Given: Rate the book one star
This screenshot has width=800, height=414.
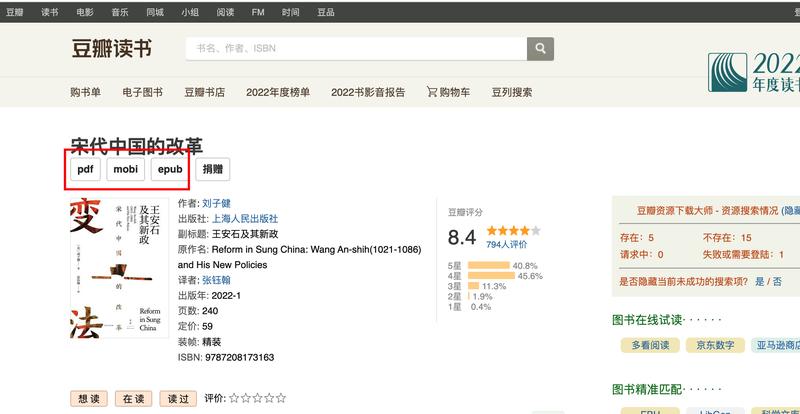Looking at the screenshot, I should click(x=234, y=398).
